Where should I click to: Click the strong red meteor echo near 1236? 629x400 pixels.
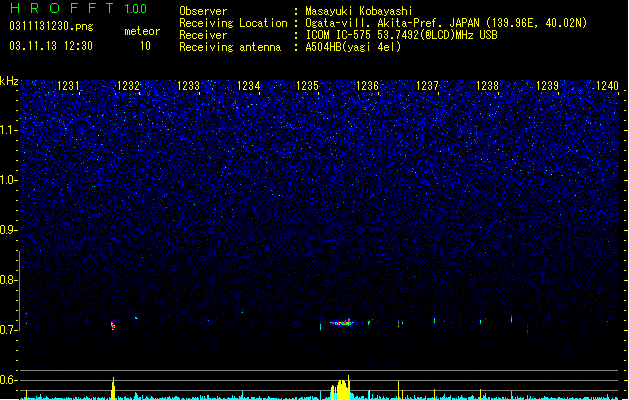pos(341,322)
